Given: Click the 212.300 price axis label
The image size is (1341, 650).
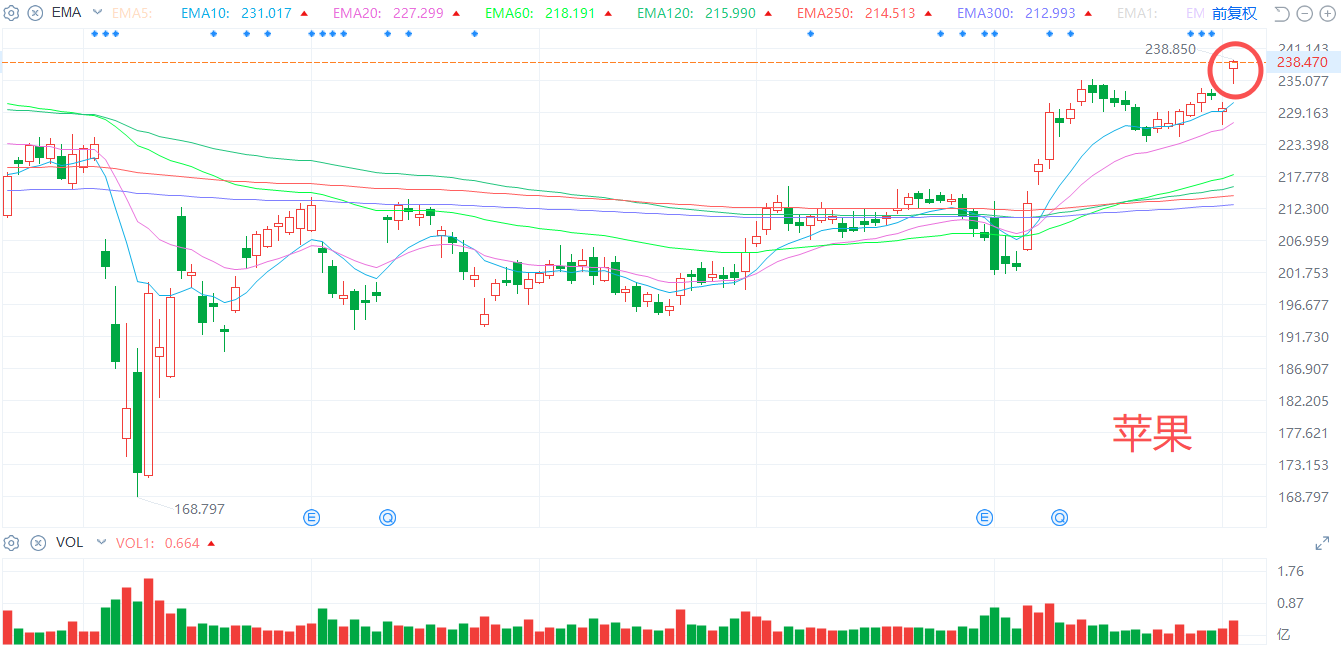Looking at the screenshot, I should [x=1302, y=209].
